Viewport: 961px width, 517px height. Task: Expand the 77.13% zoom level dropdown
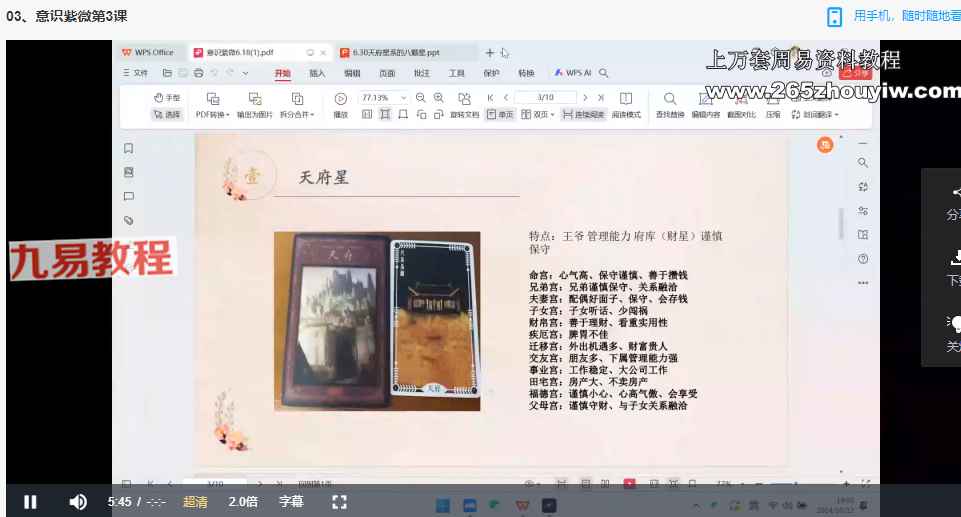[404, 98]
